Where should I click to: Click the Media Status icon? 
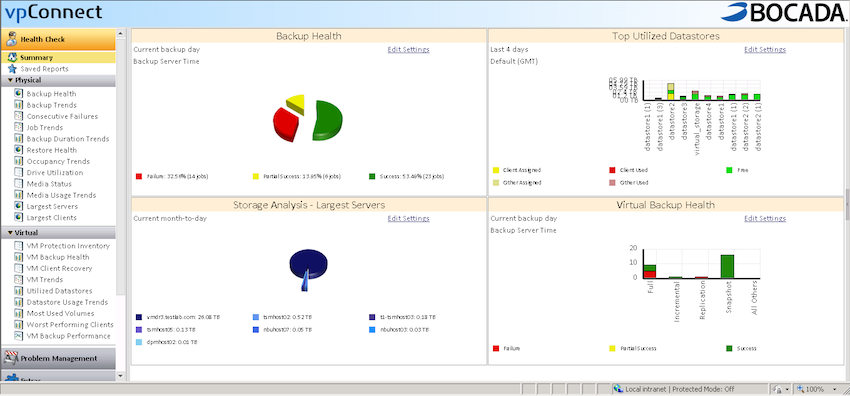tap(18, 184)
